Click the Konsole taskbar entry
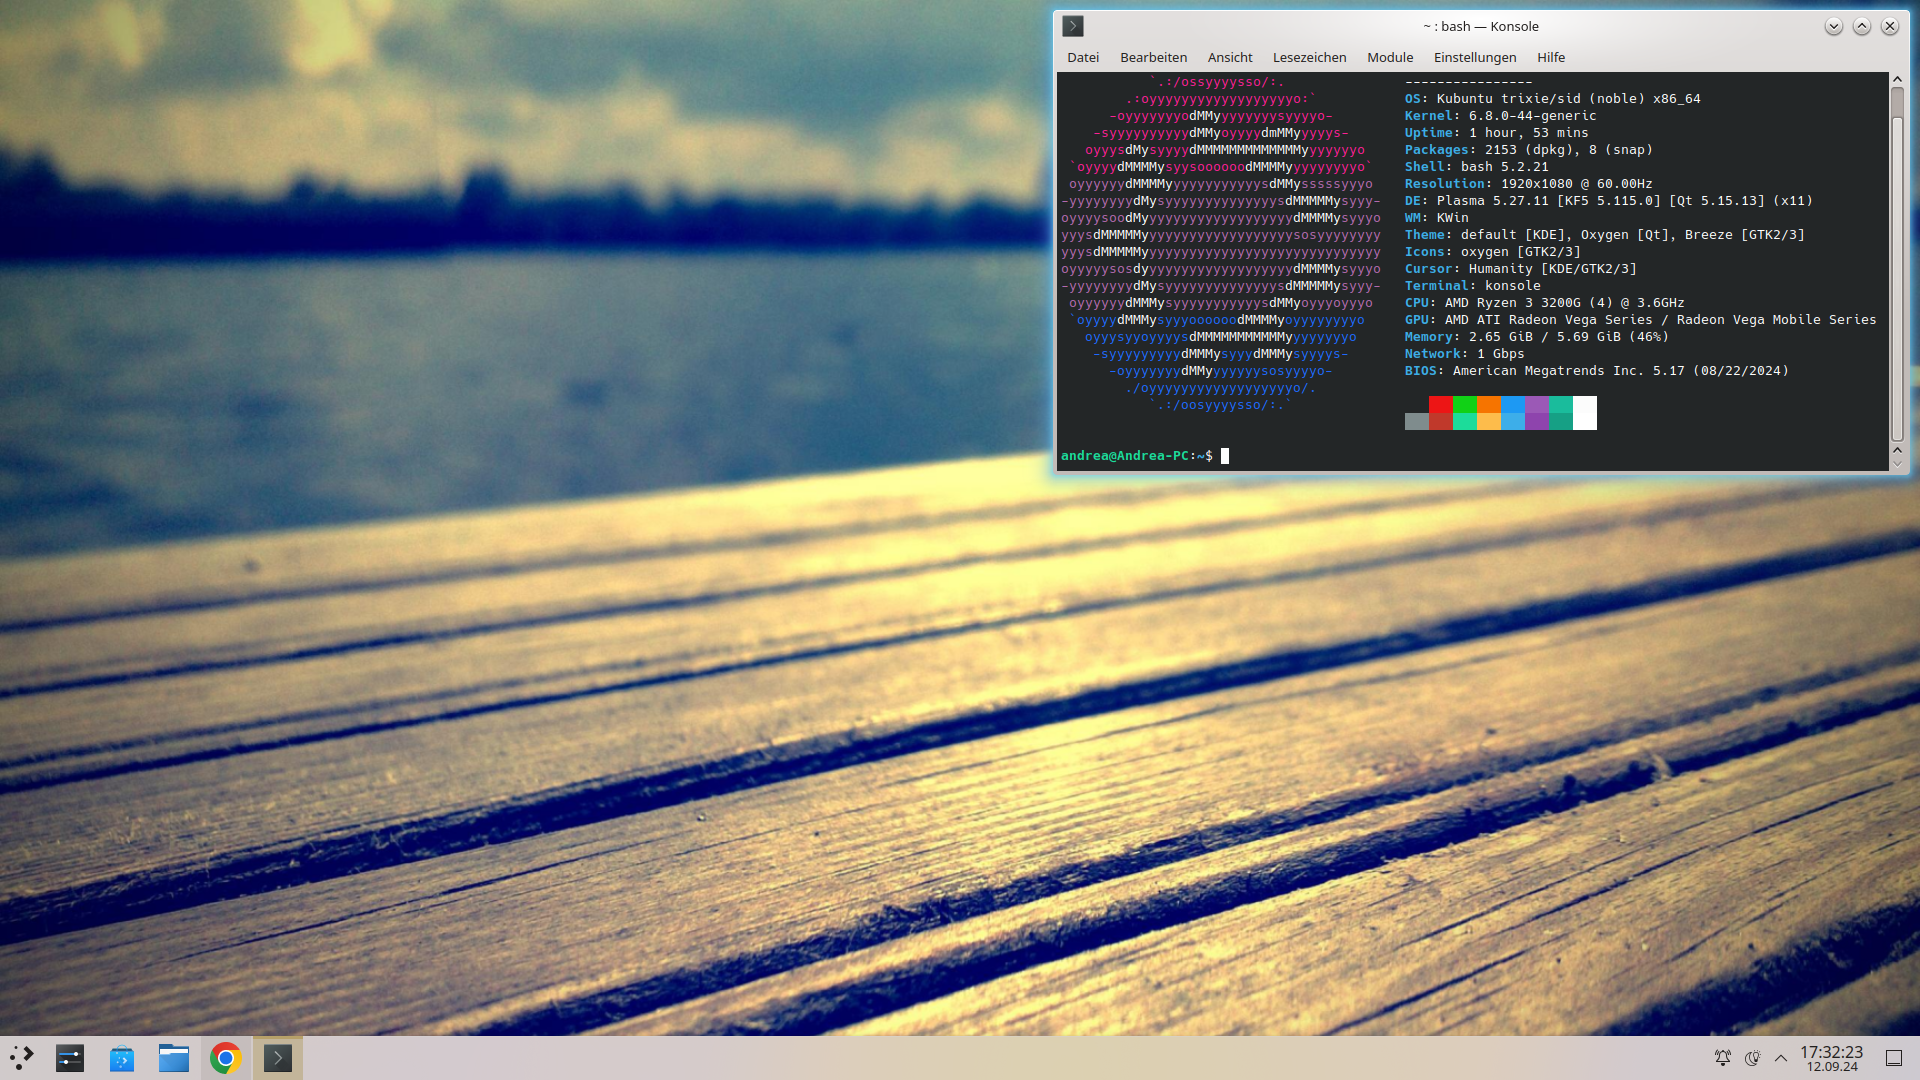 (278, 1057)
